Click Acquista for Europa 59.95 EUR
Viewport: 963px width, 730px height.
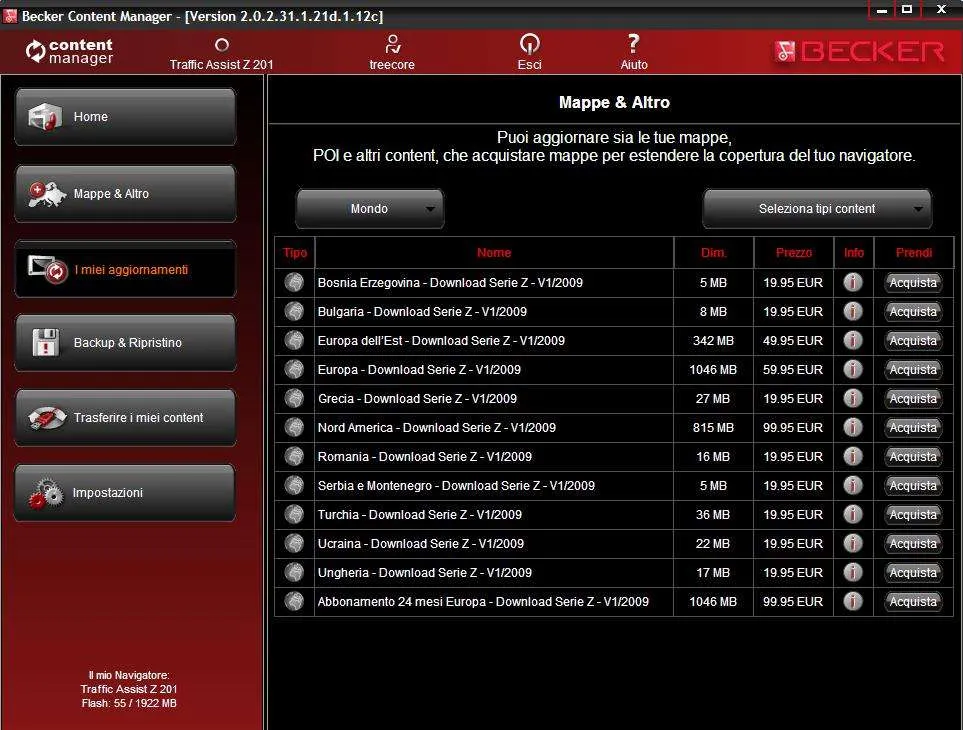point(913,369)
